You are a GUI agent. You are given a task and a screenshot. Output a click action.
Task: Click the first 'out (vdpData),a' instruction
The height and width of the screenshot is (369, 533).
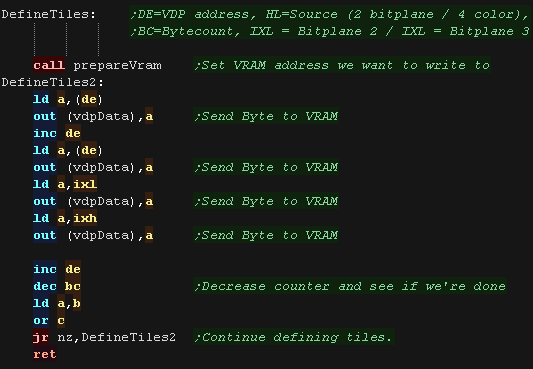click(x=93, y=116)
